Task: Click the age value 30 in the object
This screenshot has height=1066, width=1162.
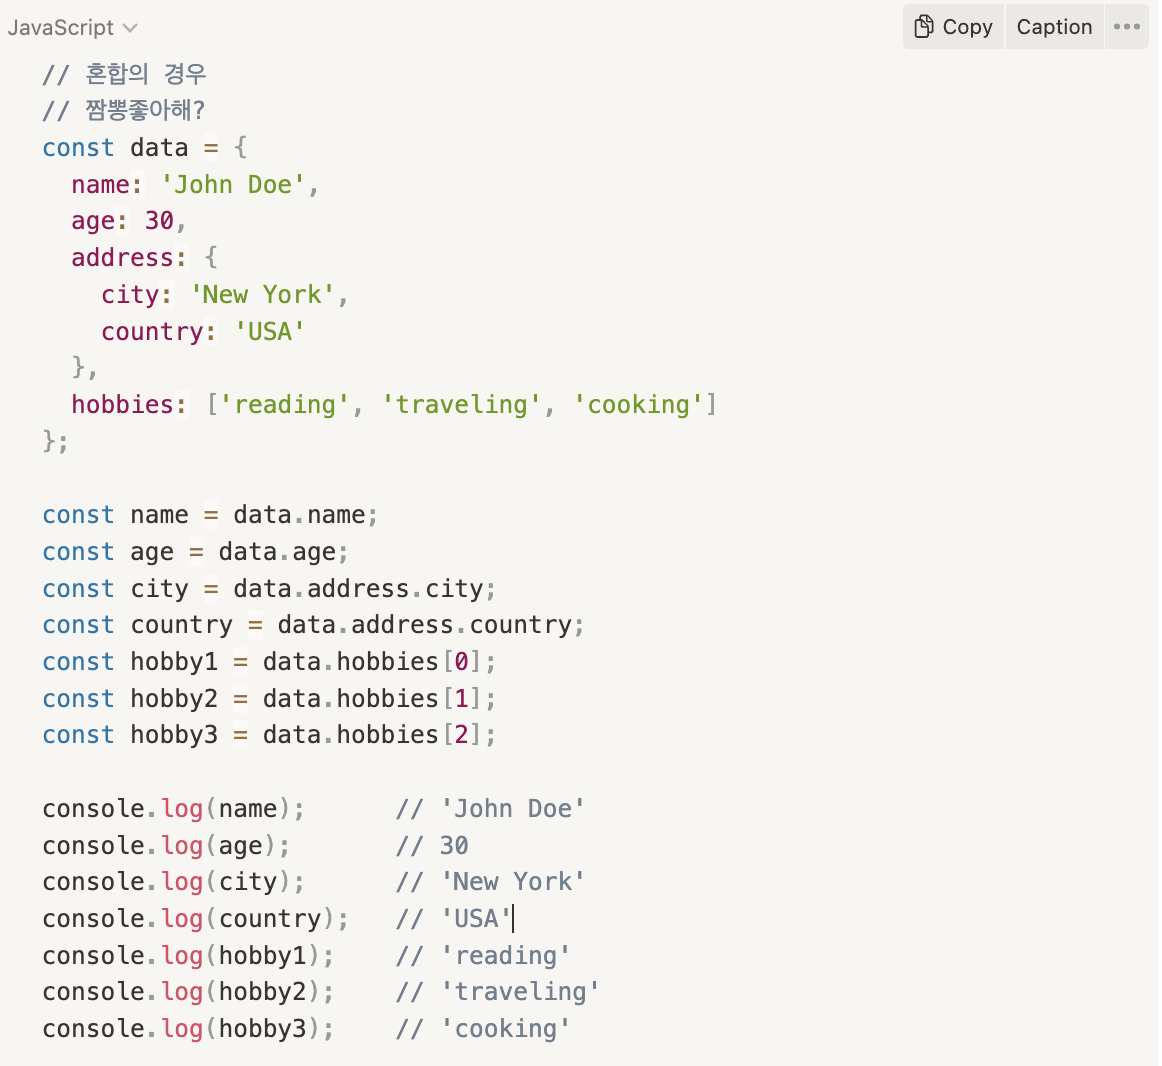Action: (x=159, y=221)
